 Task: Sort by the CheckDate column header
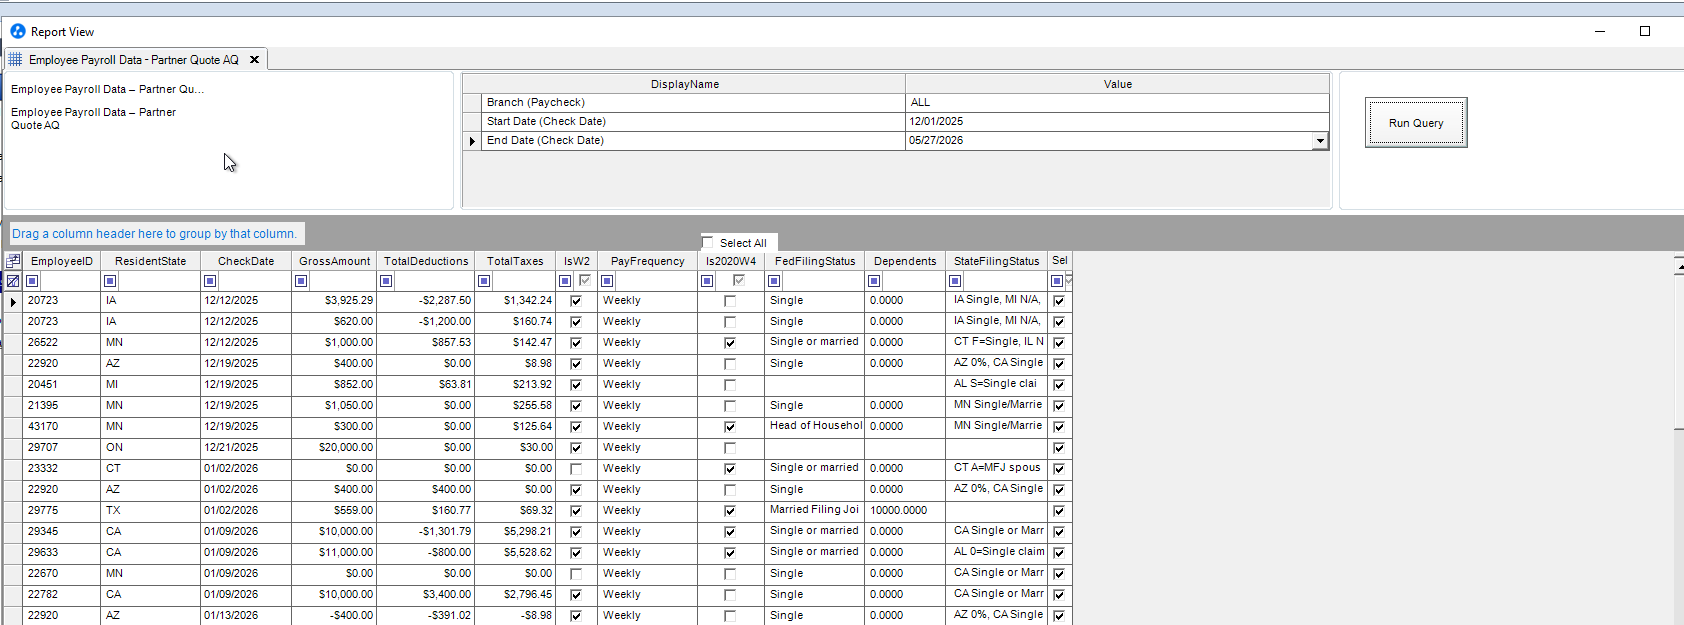coord(246,261)
